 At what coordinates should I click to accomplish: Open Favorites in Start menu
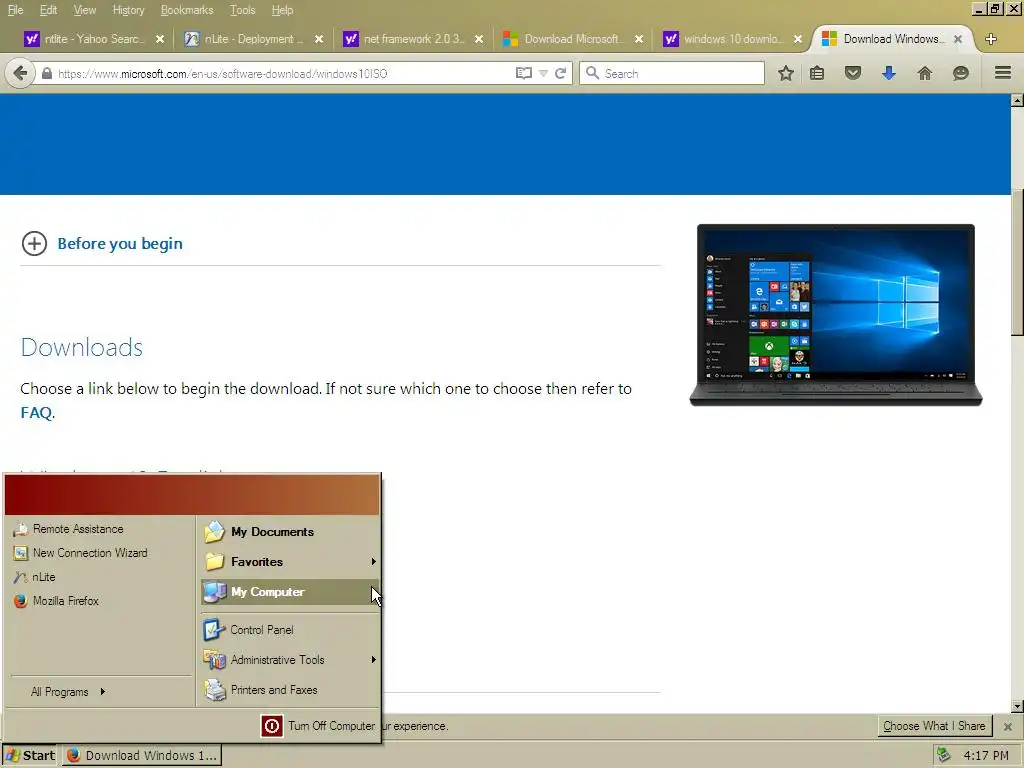290,562
